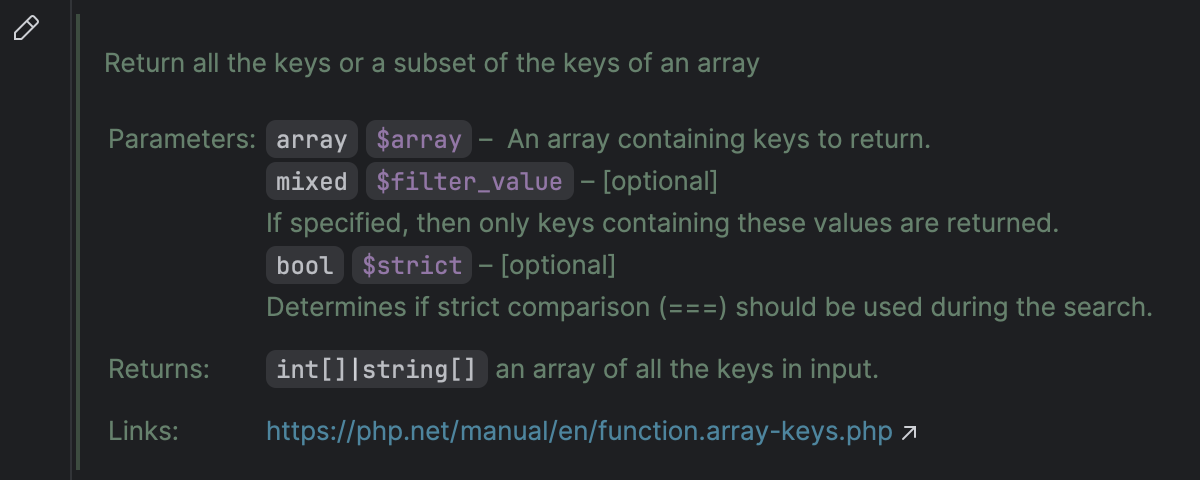Click the int[]|string[] return type
This screenshot has height=480, width=1200.
pyautogui.click(x=377, y=369)
